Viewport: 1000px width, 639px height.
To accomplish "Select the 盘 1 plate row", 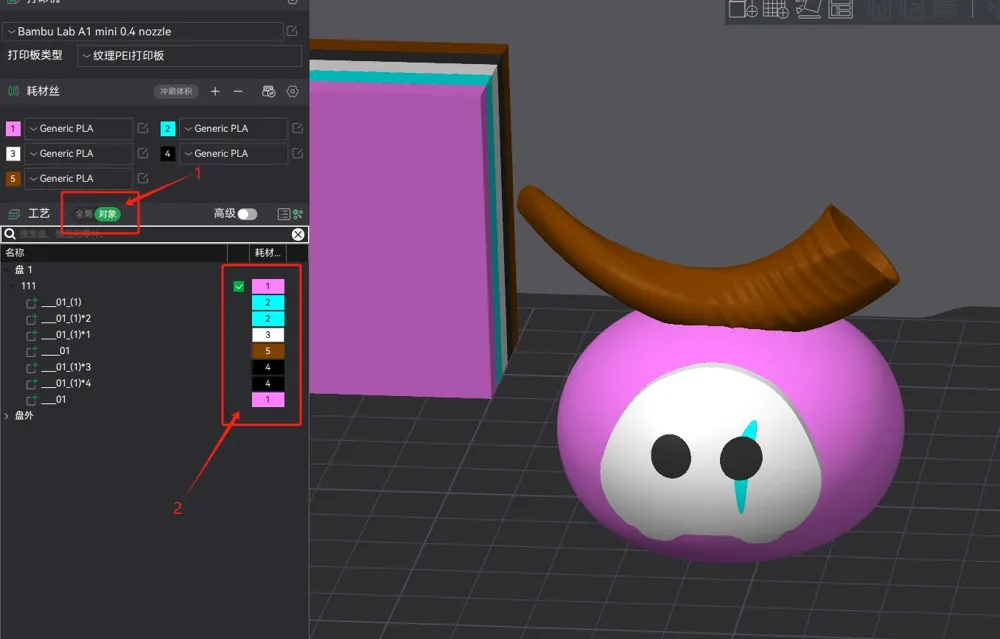I will (154, 270).
